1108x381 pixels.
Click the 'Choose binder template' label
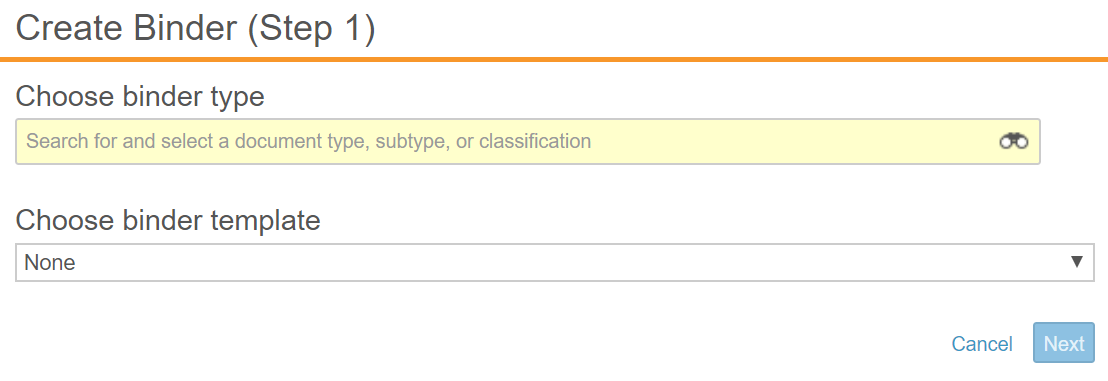(168, 221)
